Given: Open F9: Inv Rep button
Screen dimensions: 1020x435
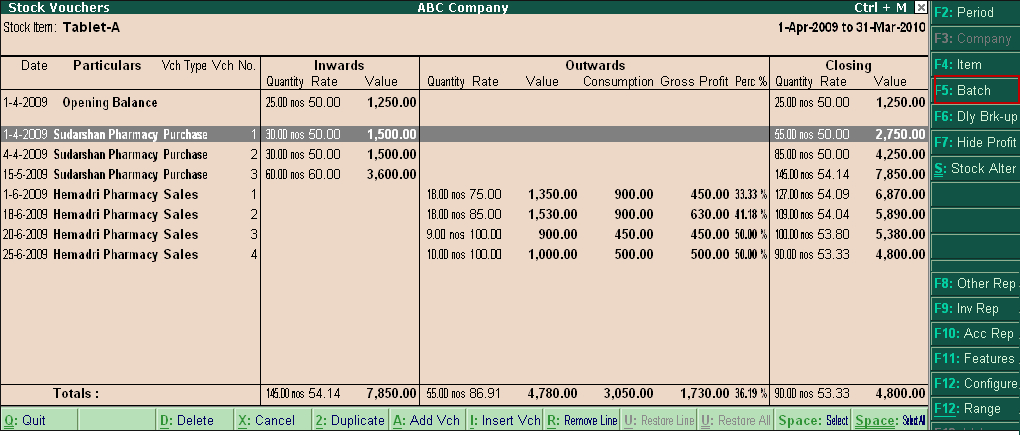Looking at the screenshot, I should click(975, 309).
